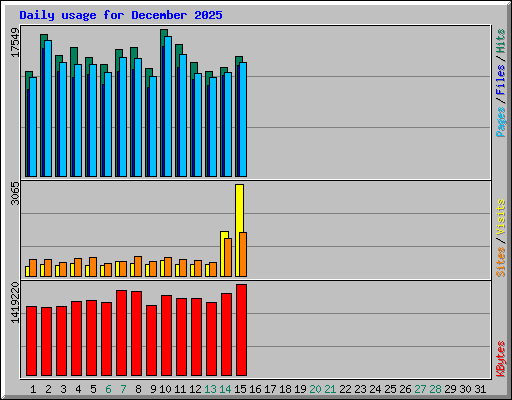Viewport: 512px width, 400px height.
Task: Click green weekend day 13 label
Action: 210,389
